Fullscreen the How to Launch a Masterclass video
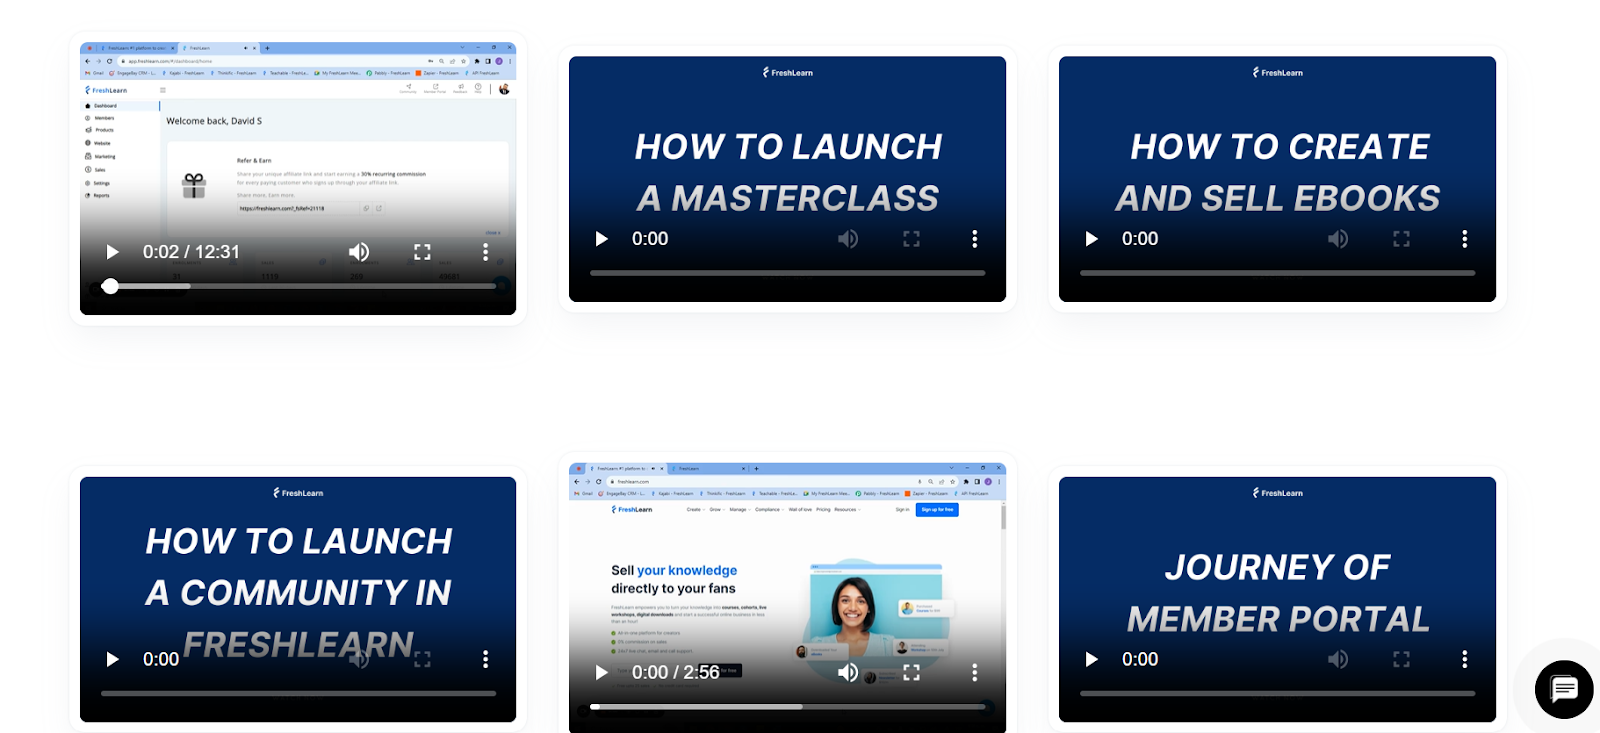The image size is (1600, 733). (911, 239)
